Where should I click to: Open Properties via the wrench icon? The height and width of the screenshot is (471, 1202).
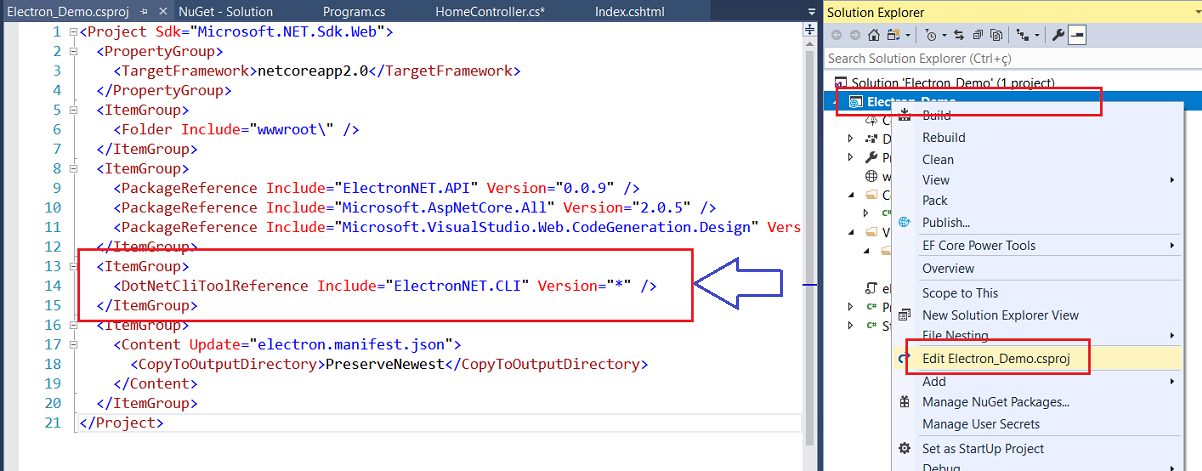coord(1059,35)
